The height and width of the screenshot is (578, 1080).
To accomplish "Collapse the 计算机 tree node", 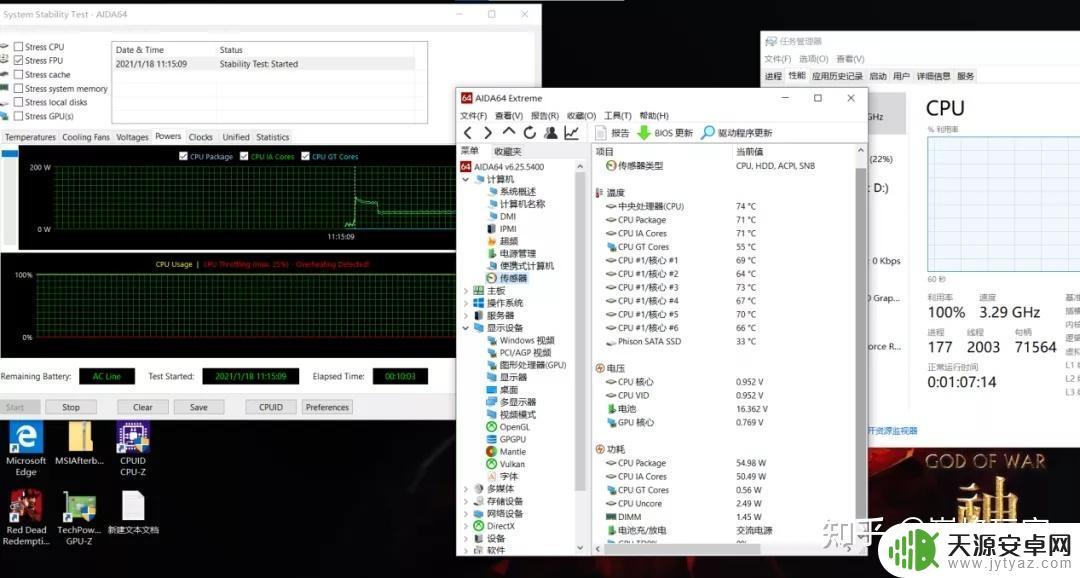I will pos(466,179).
